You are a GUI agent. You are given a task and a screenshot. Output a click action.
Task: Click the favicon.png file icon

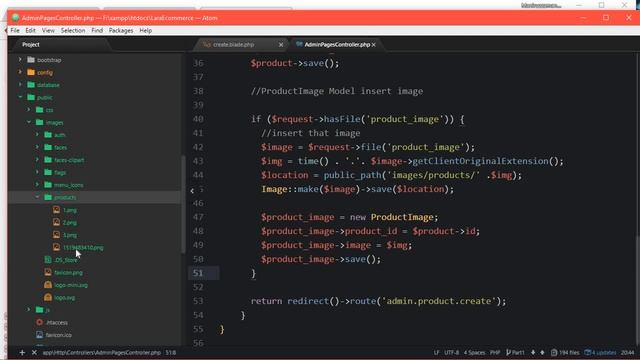(x=48, y=272)
